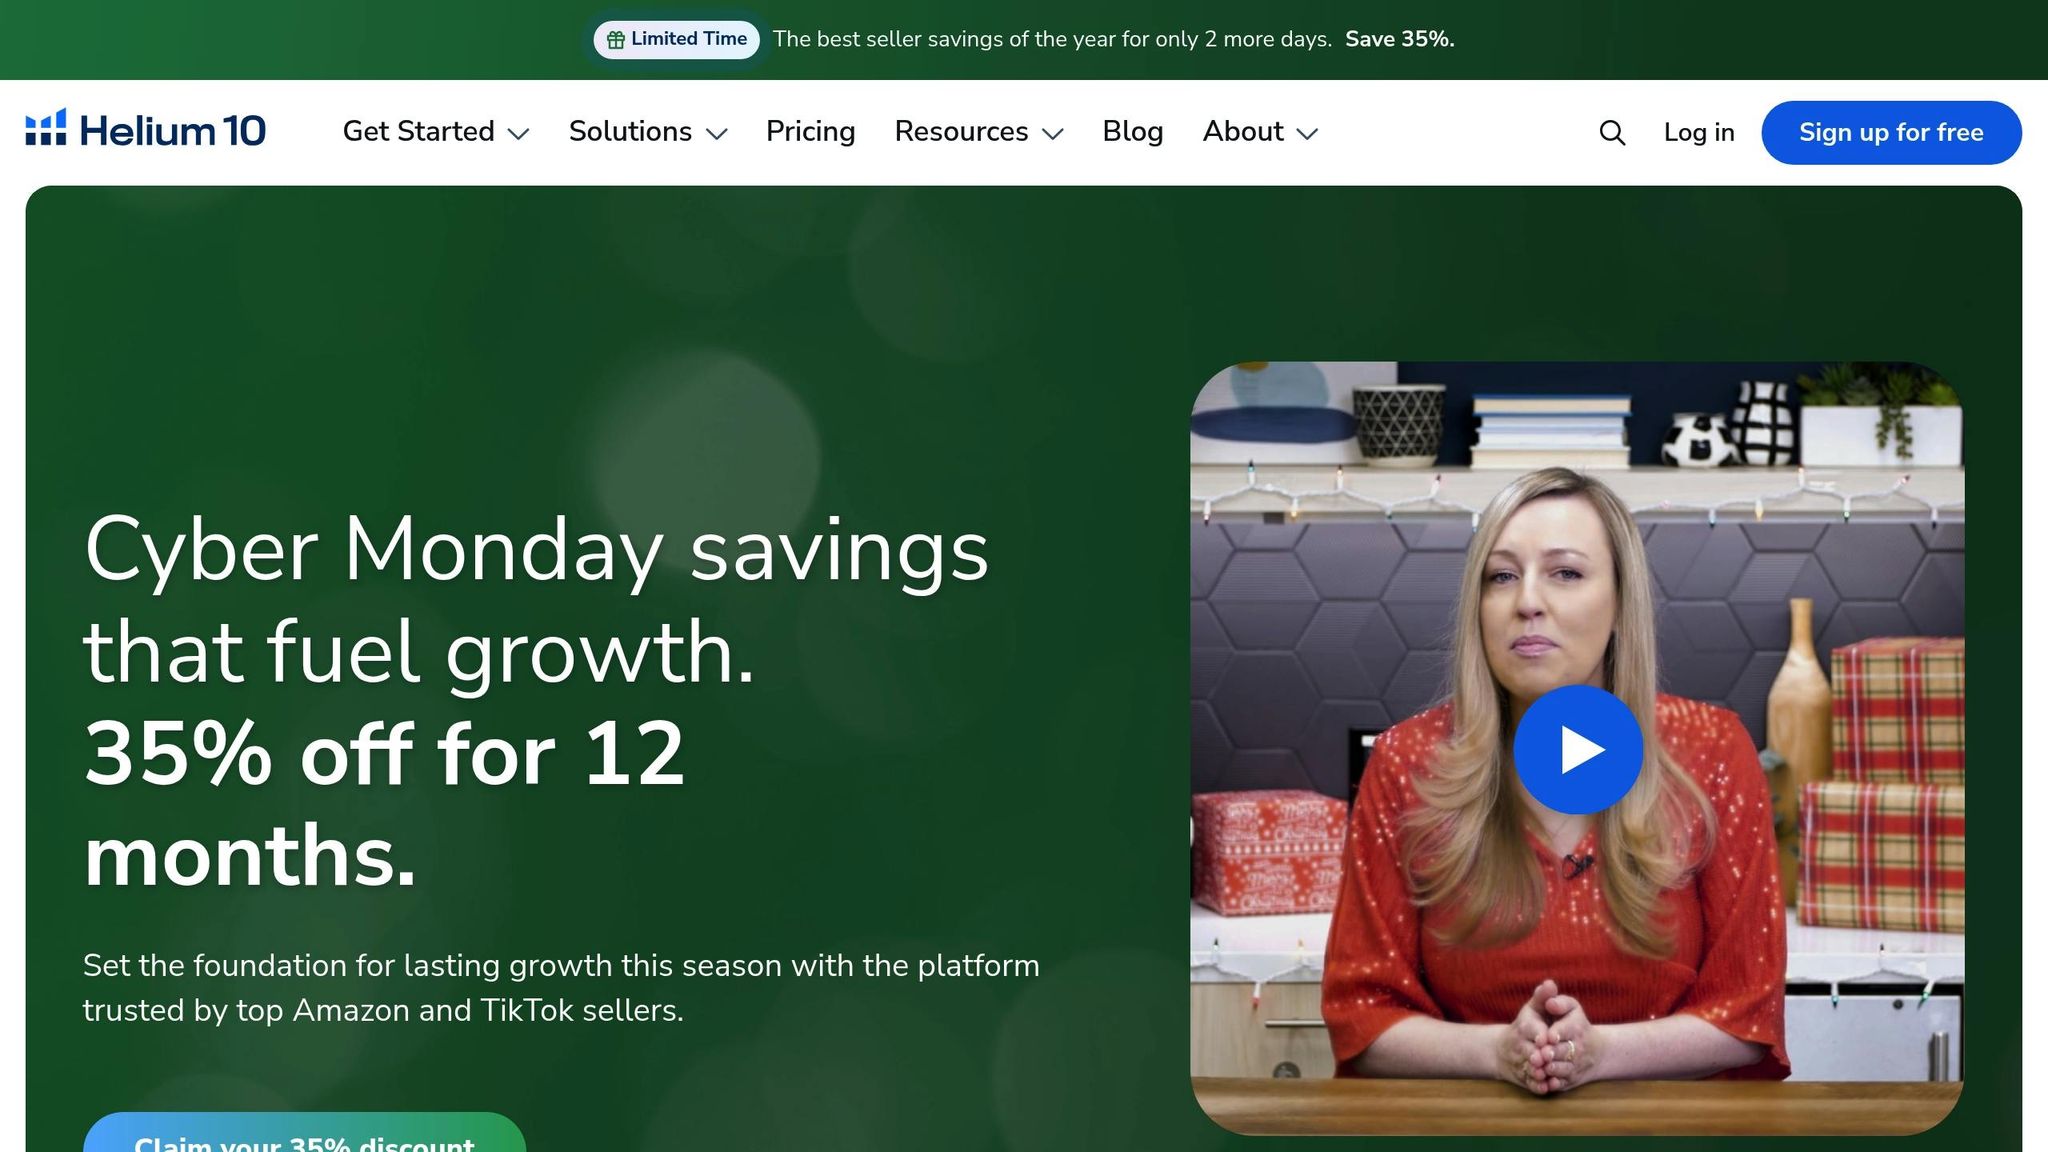This screenshot has width=2048, height=1152.
Task: Claim your 35% discount button
Action: coord(304,1133)
